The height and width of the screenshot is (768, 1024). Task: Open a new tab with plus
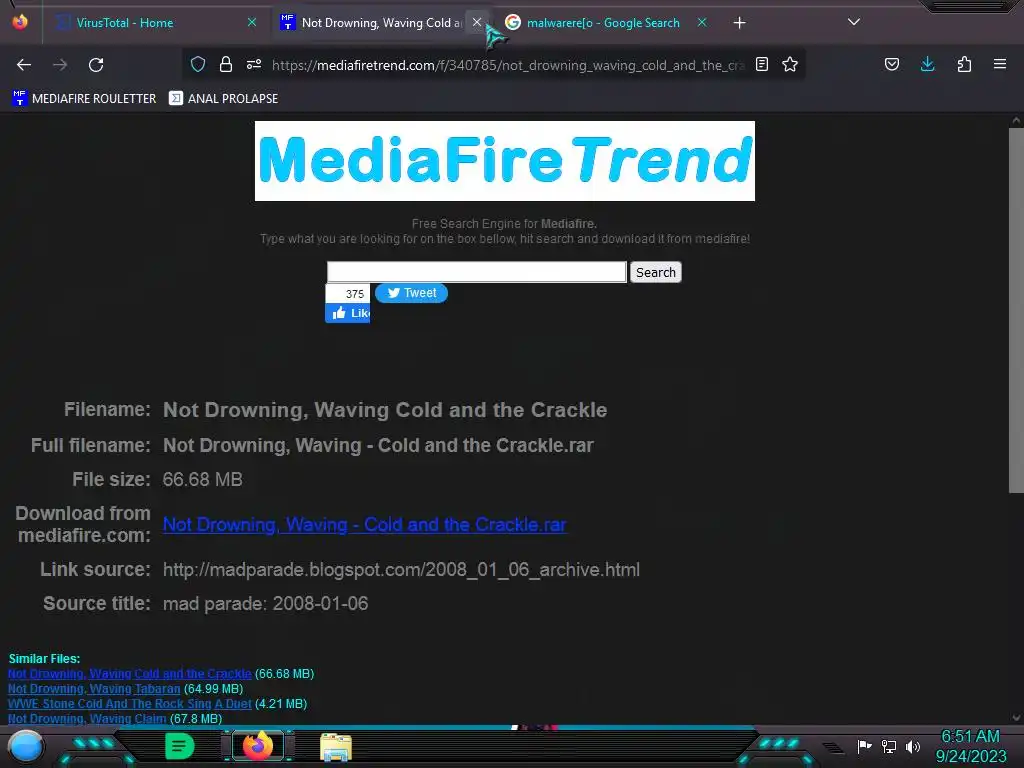pos(739,23)
